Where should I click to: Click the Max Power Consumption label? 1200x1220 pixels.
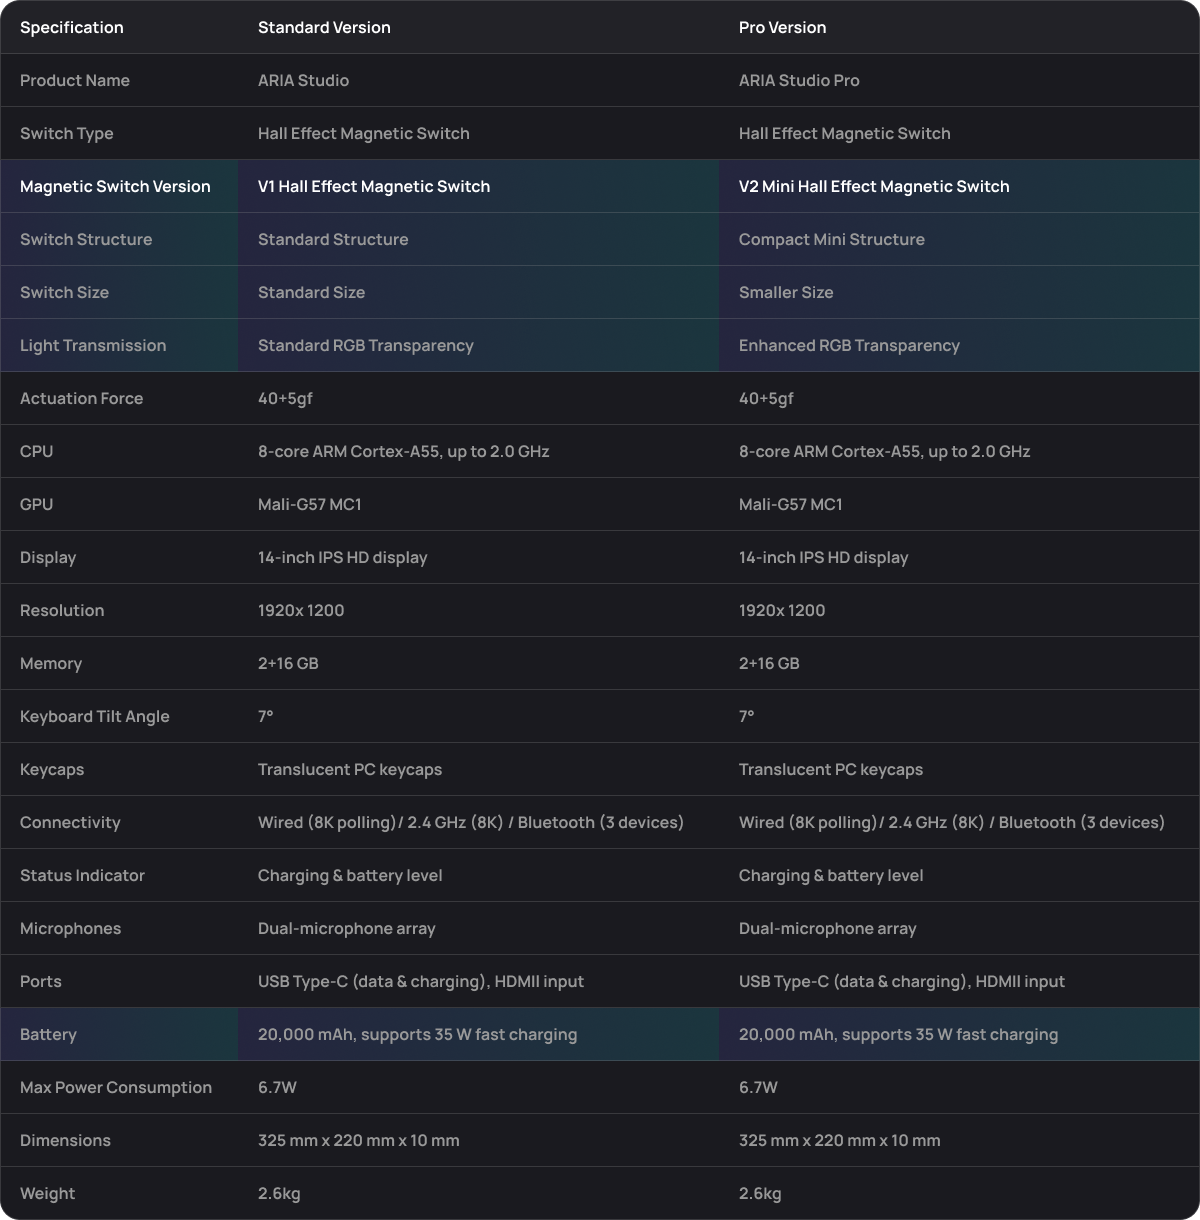(116, 1088)
